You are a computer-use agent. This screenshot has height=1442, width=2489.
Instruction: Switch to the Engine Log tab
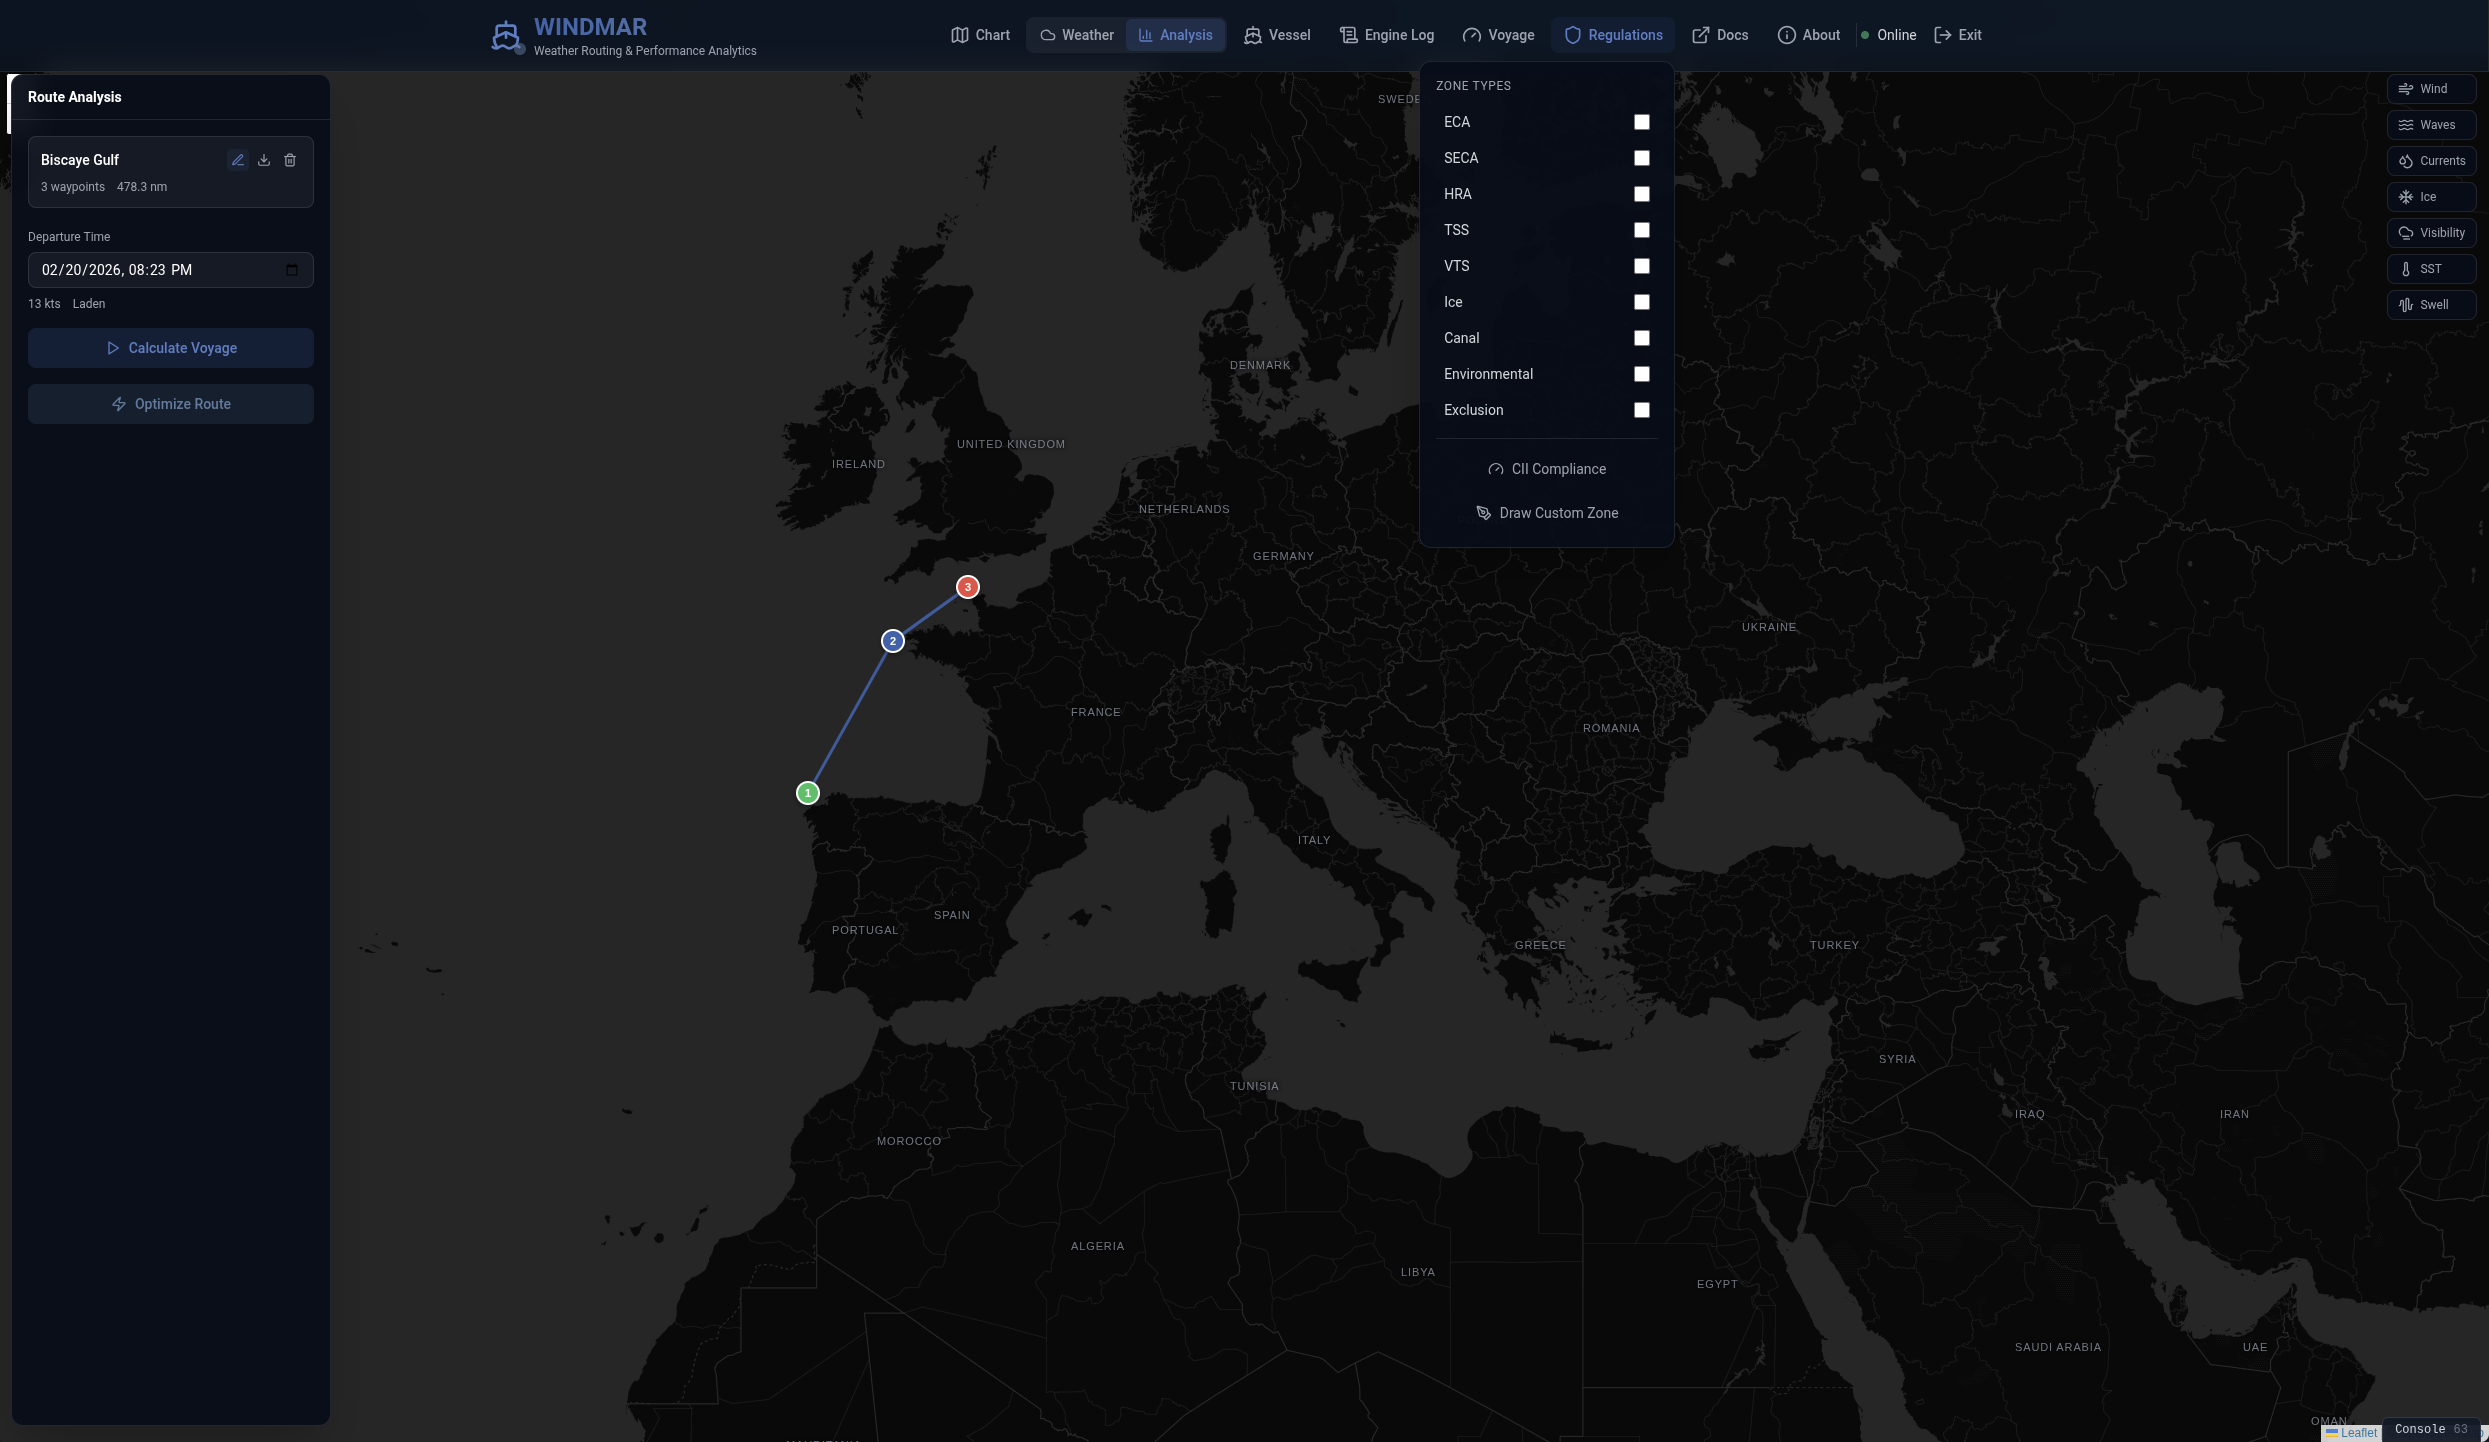pos(1387,35)
